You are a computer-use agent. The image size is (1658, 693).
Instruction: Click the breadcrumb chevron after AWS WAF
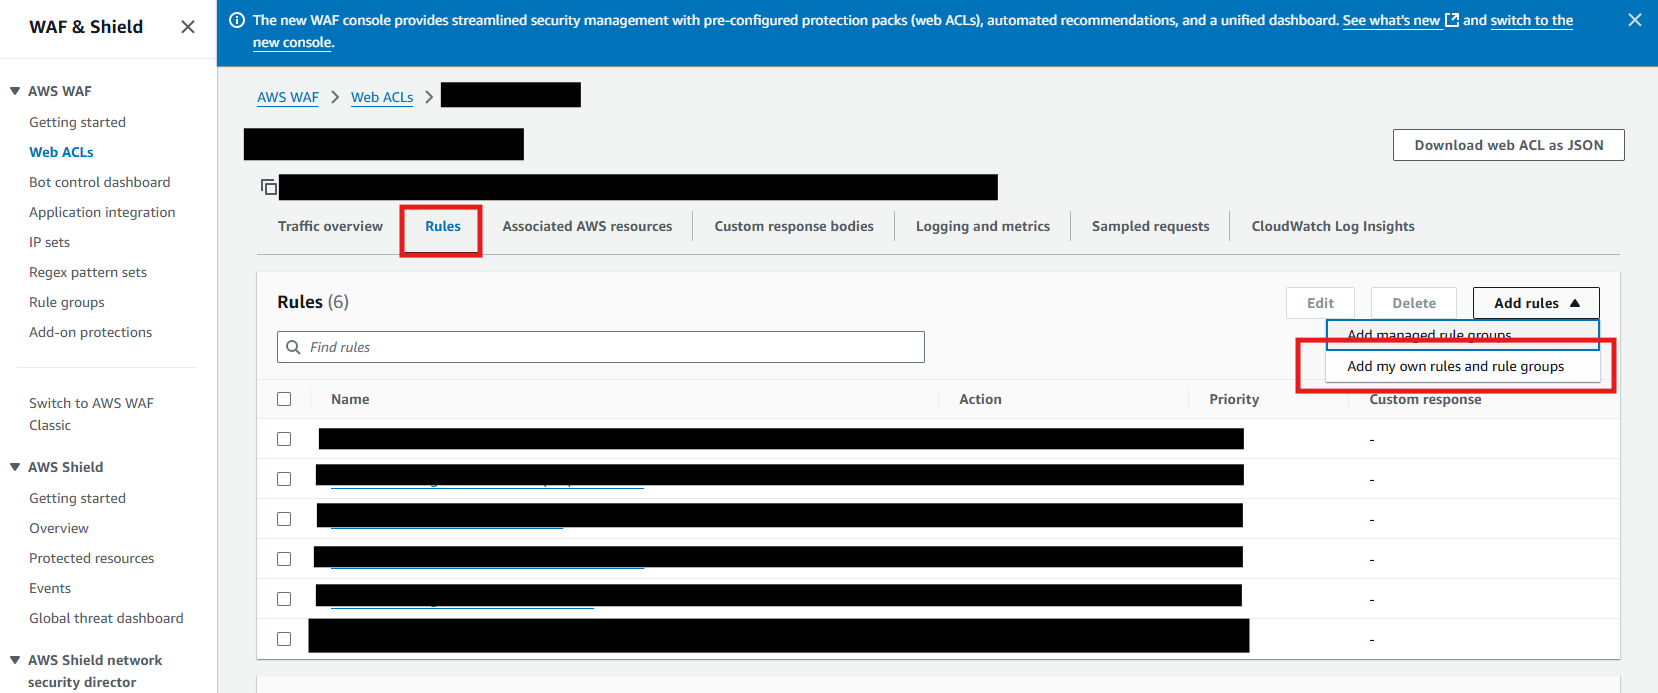click(x=335, y=97)
